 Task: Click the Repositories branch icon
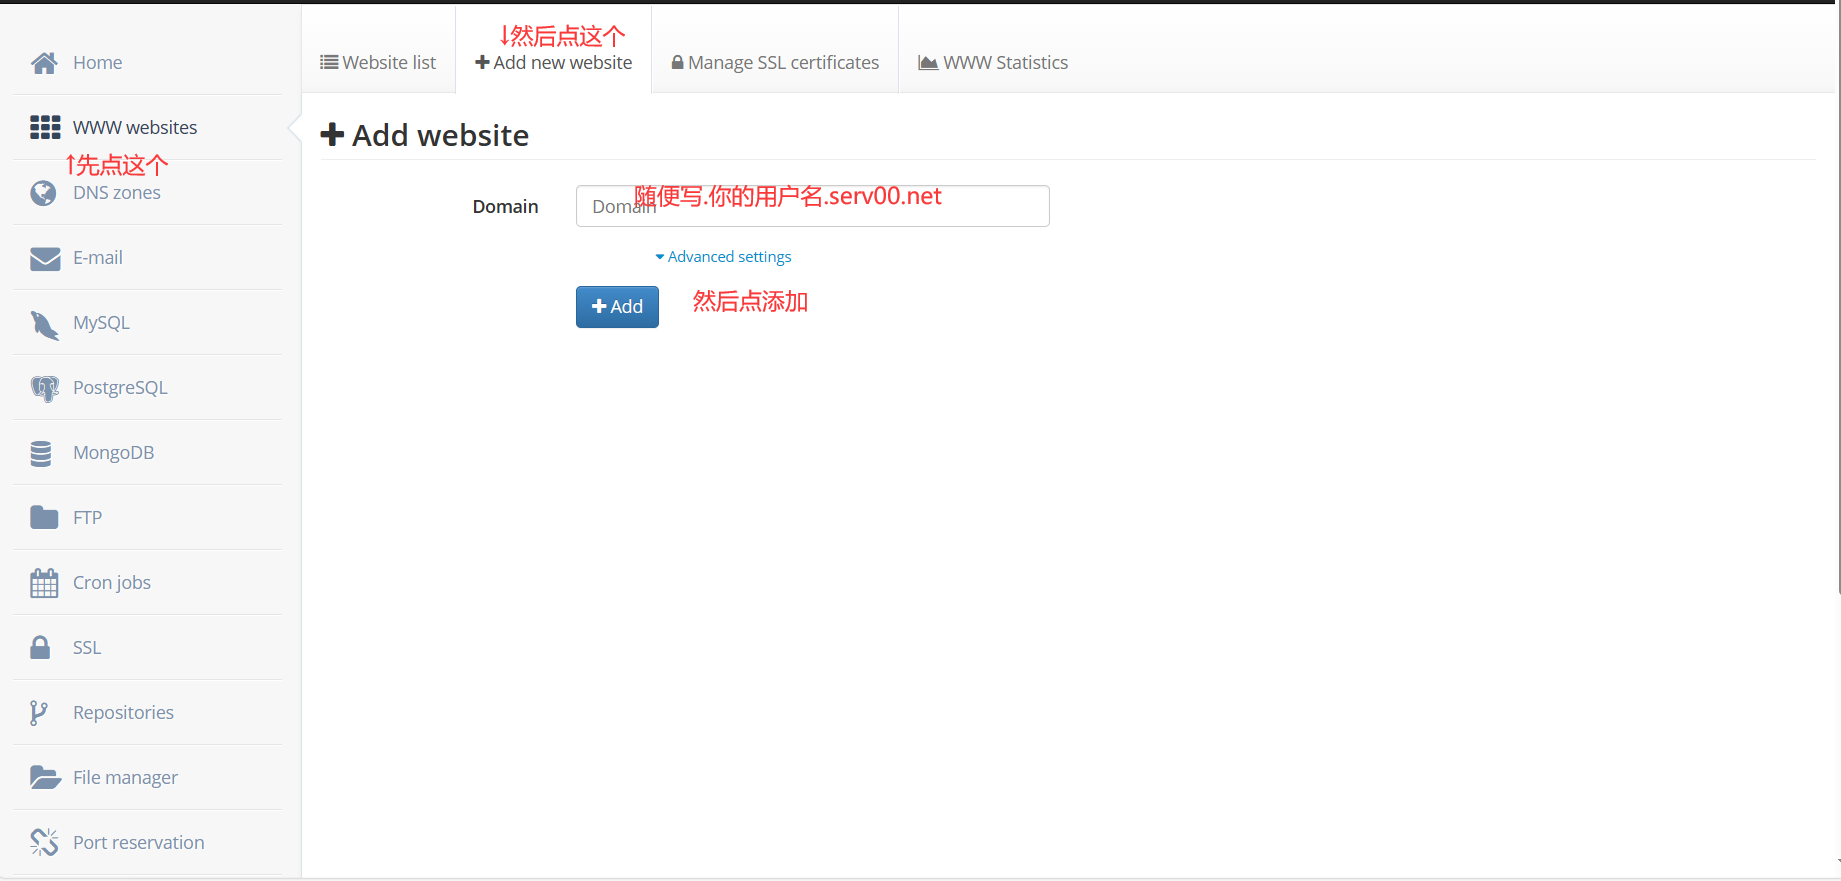(38, 712)
